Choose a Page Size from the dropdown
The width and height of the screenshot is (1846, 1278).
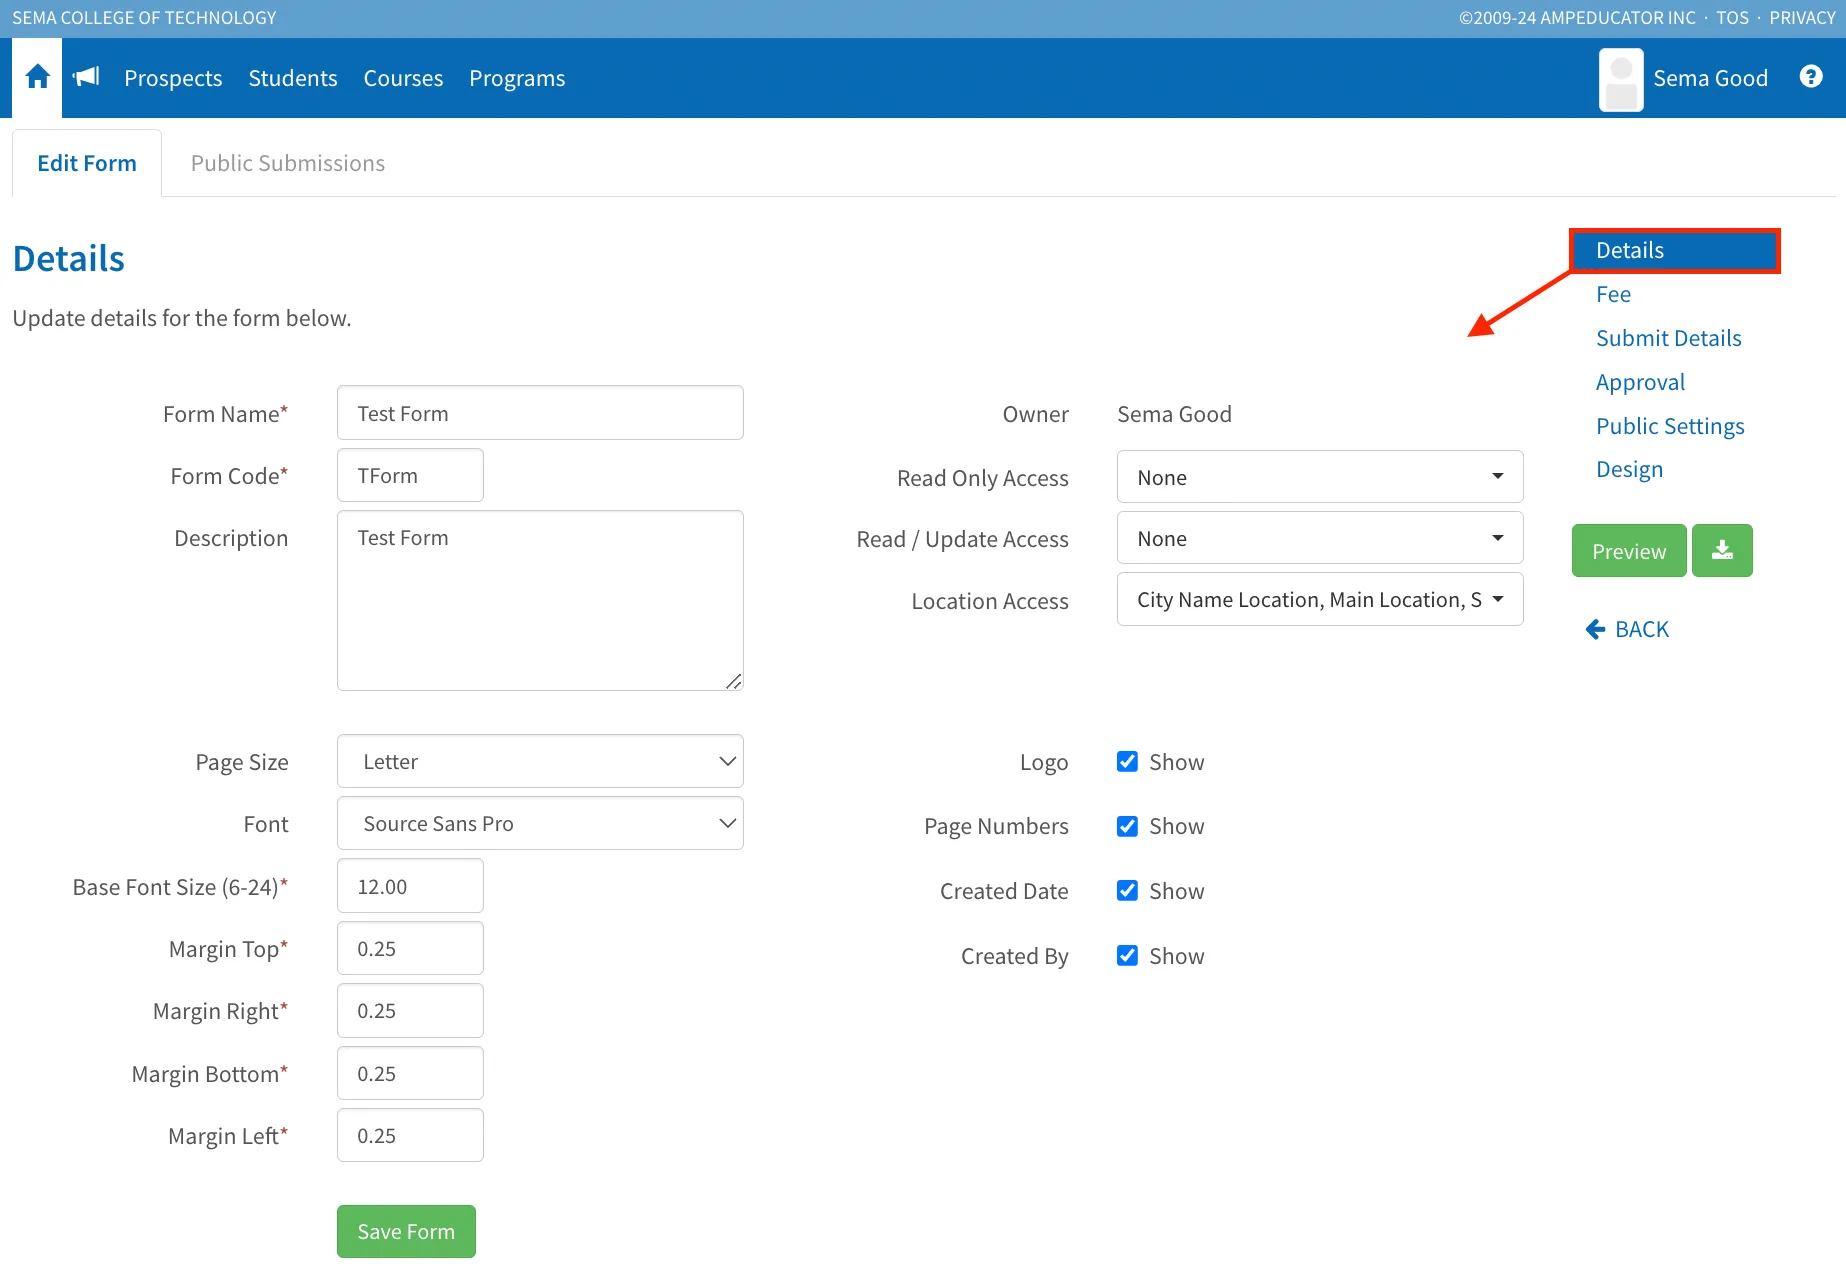click(540, 761)
